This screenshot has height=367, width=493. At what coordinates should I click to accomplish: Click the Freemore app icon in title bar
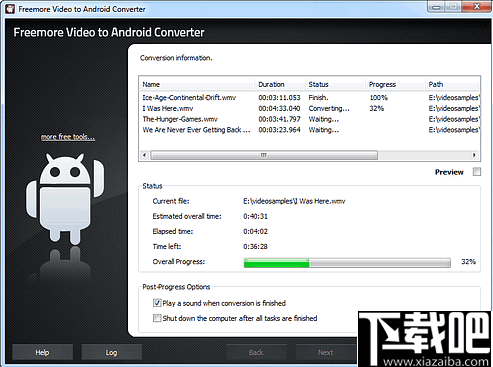(10, 8)
